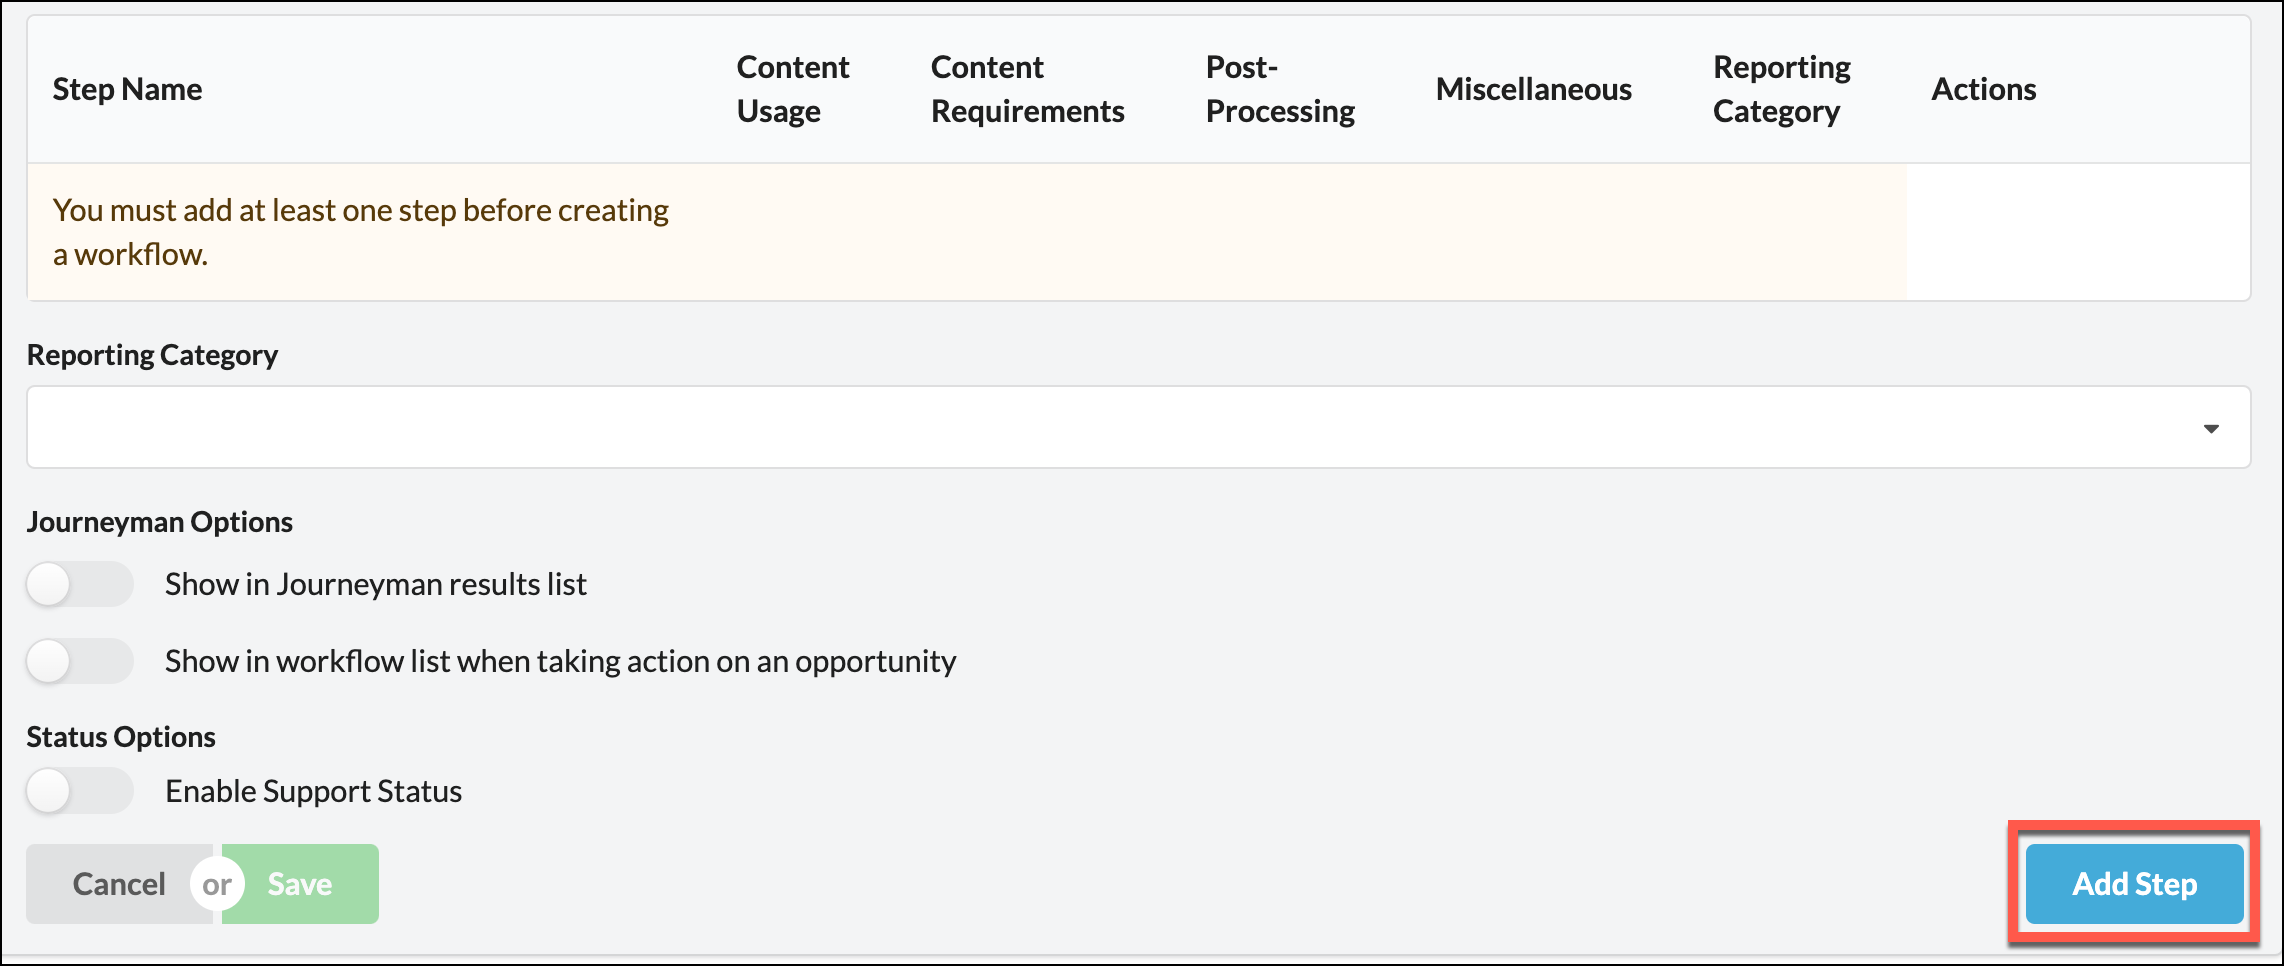This screenshot has width=2284, height=966.
Task: Click the Add Step button
Action: pyautogui.click(x=2134, y=884)
